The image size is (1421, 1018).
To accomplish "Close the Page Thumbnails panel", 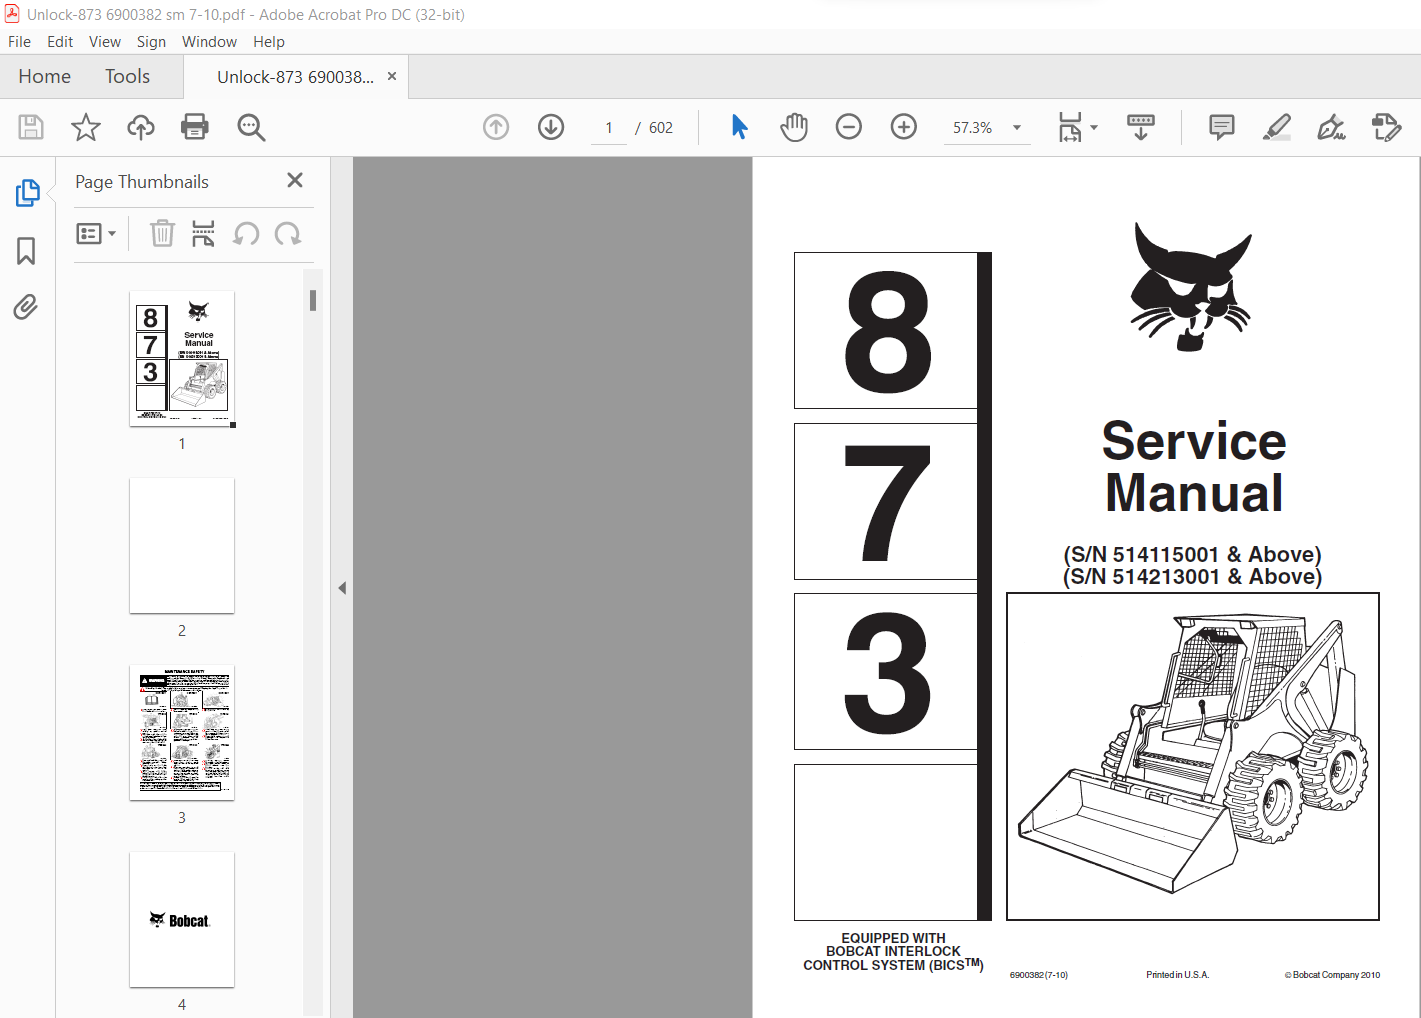I will point(295,180).
